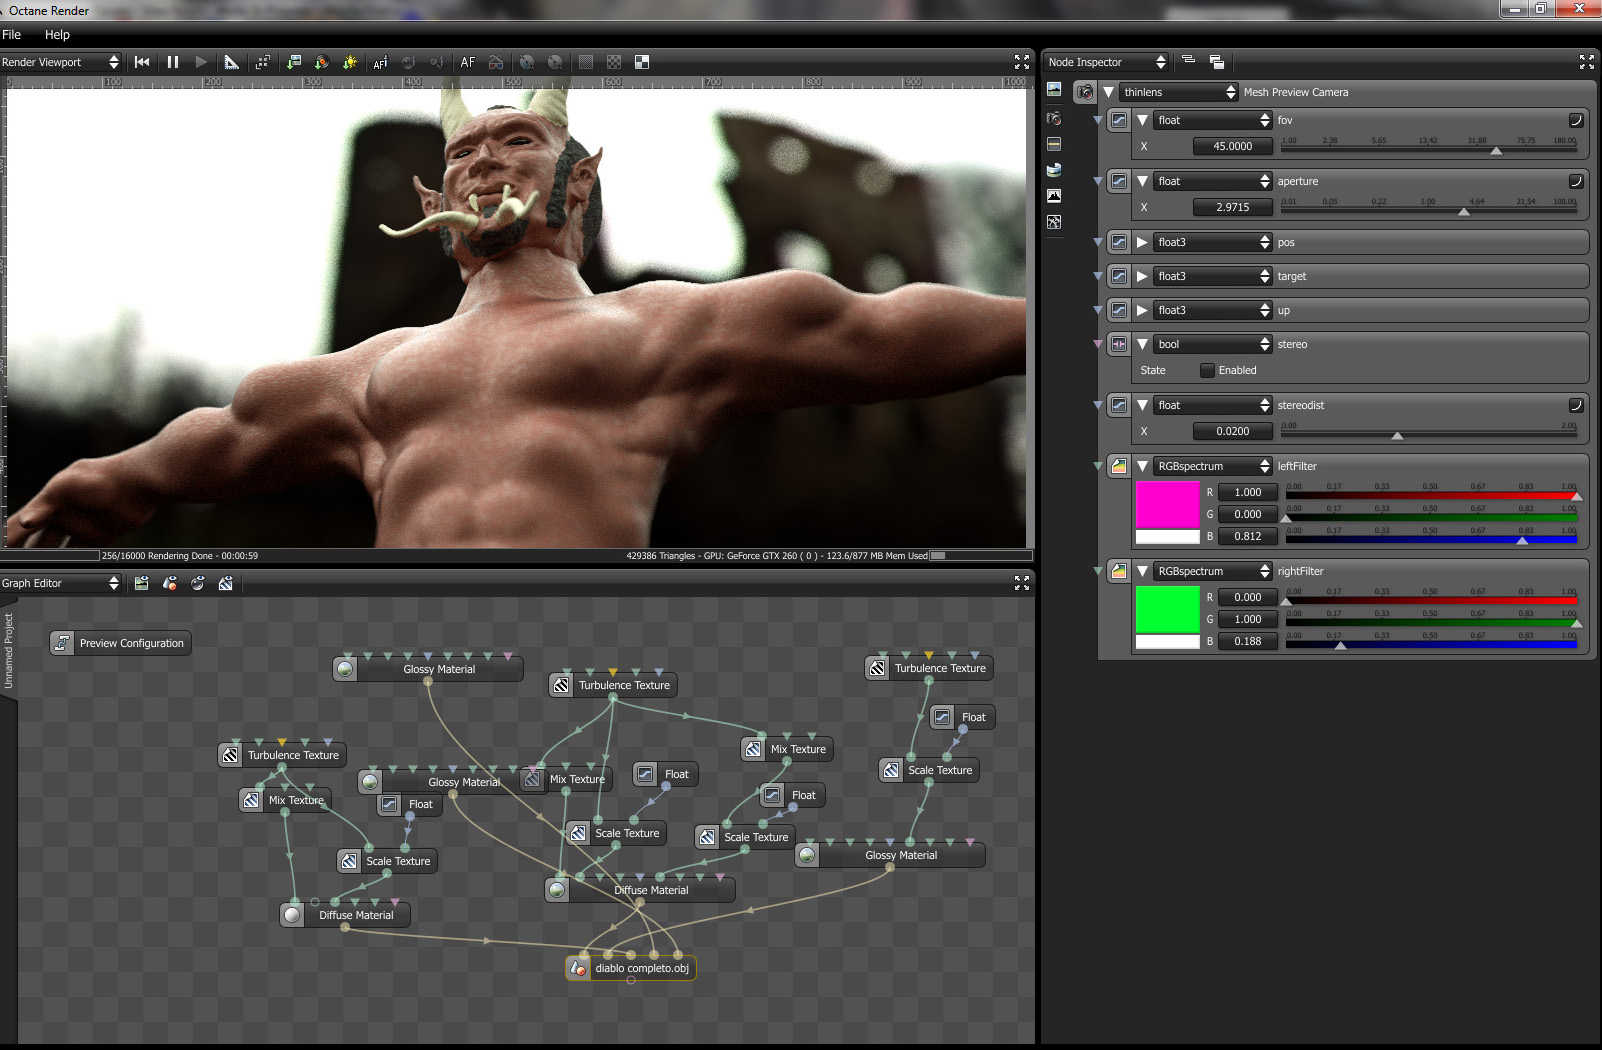This screenshot has width=1602, height=1050.
Task: Click the play render button
Action: click(x=201, y=62)
